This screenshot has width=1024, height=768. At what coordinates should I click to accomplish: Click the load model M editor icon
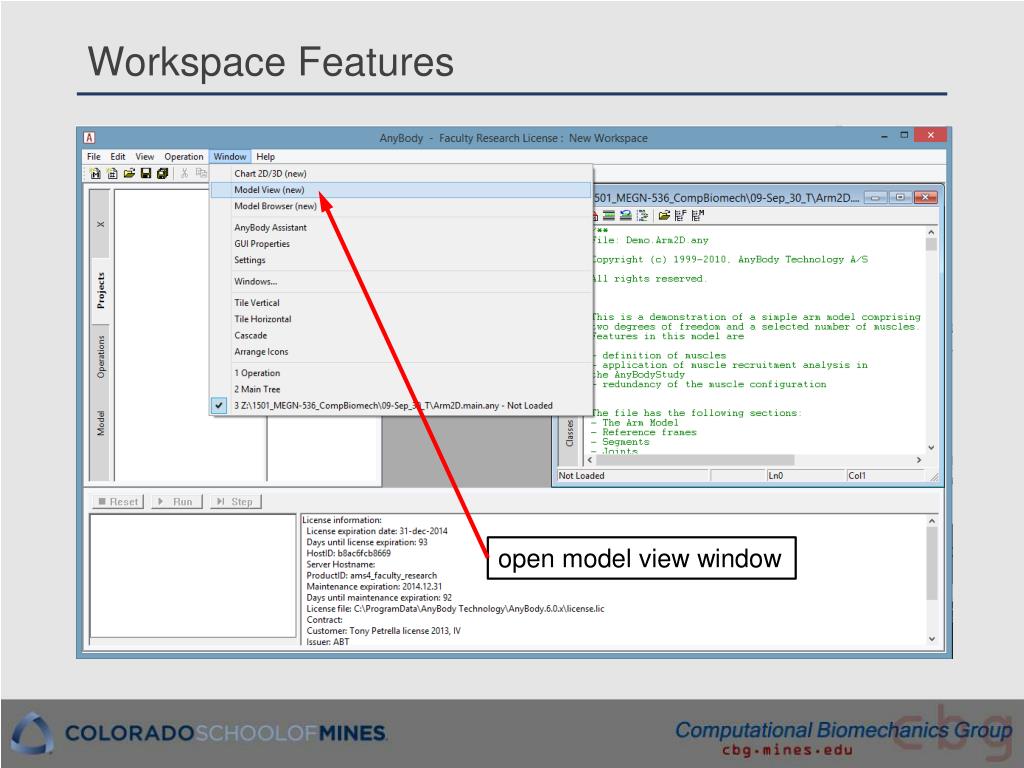pyautogui.click(x=697, y=216)
